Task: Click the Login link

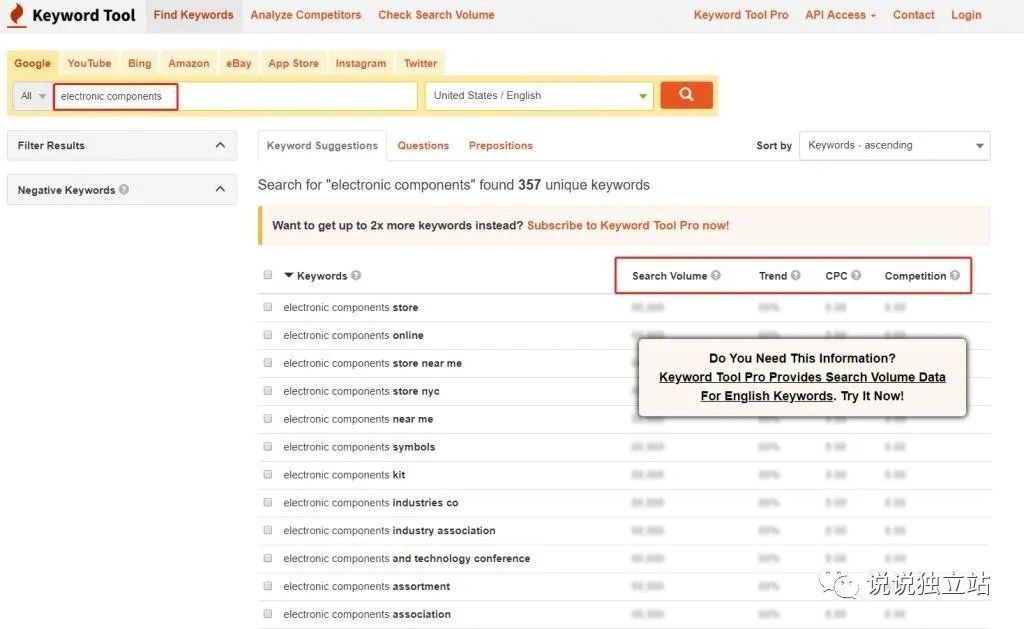Action: click(966, 15)
